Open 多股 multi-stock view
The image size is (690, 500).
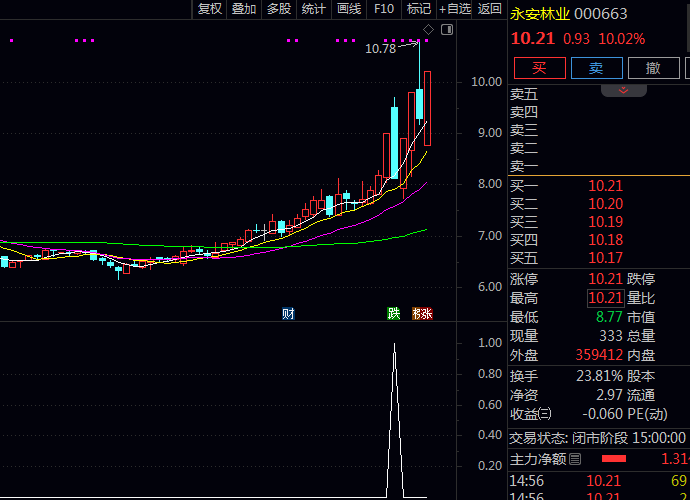[x=279, y=9]
